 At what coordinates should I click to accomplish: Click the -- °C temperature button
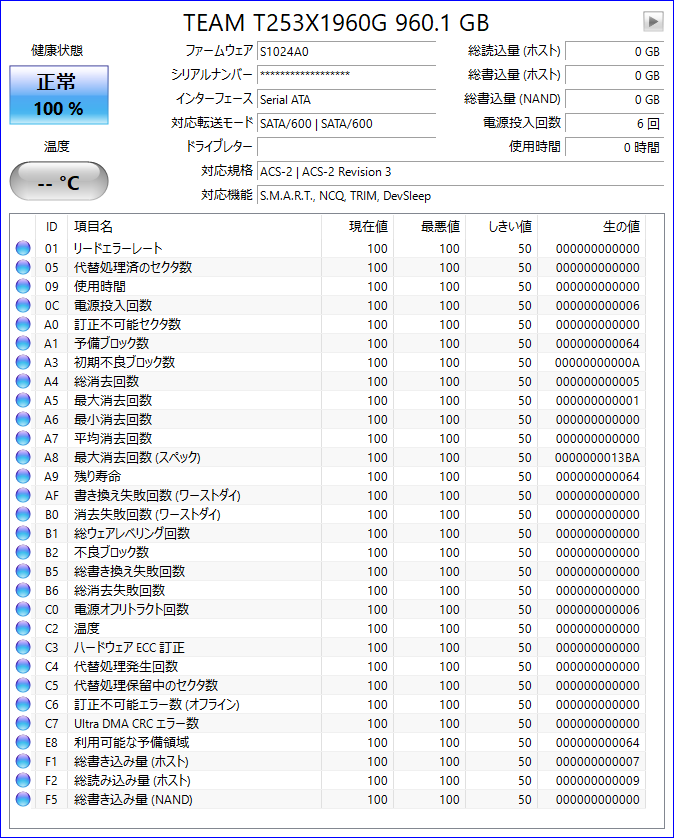(x=59, y=181)
